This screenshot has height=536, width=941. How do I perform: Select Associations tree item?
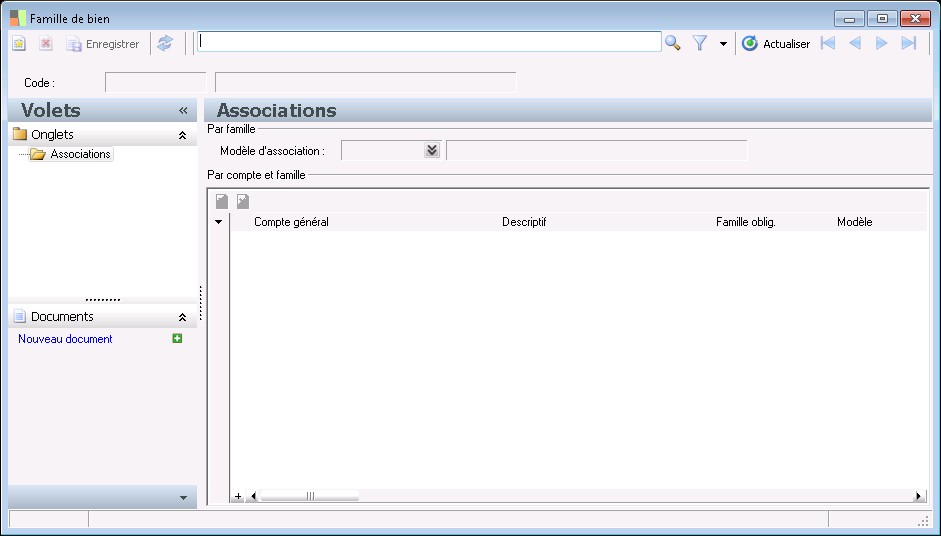[80, 154]
